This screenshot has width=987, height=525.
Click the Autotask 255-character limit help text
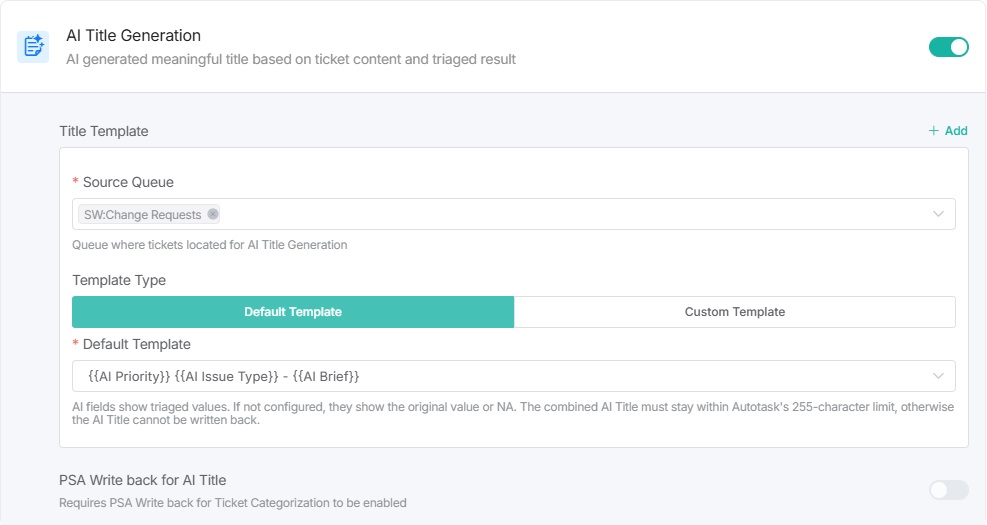(513, 413)
